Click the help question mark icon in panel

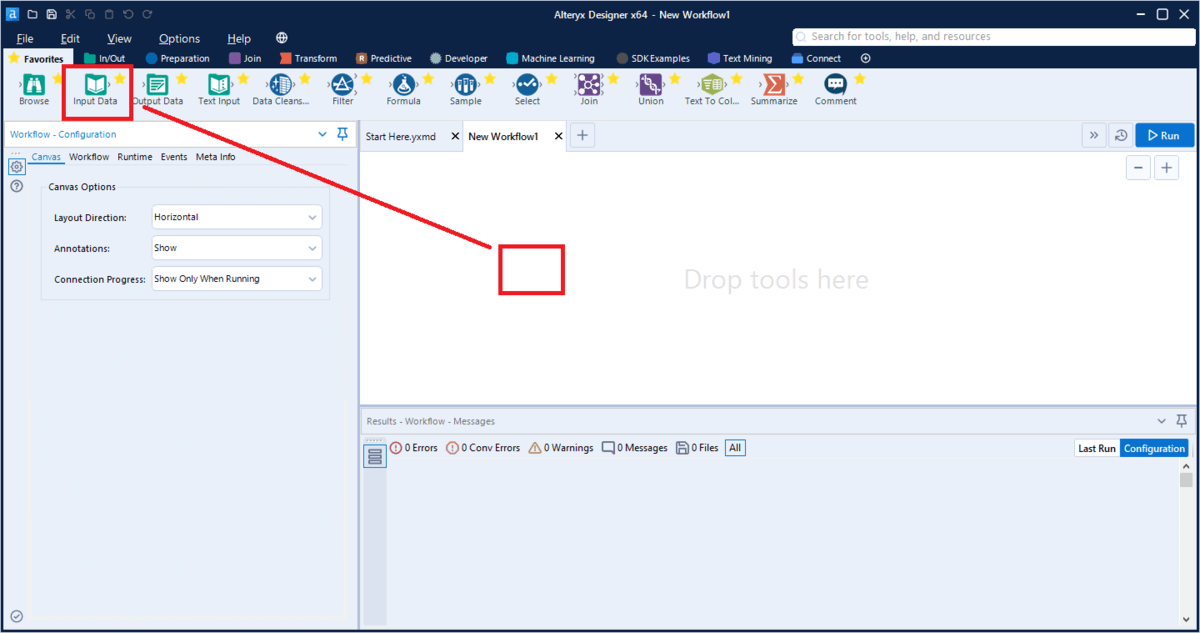(x=17, y=186)
